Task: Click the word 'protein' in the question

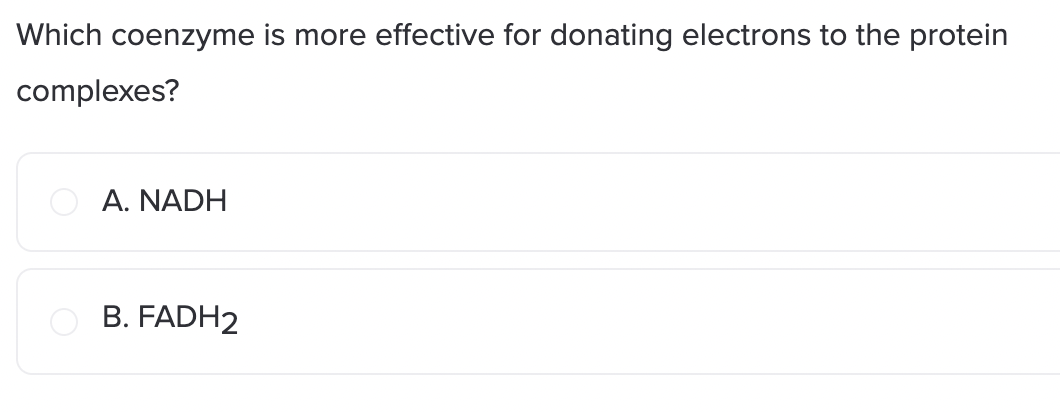Action: click(x=959, y=37)
